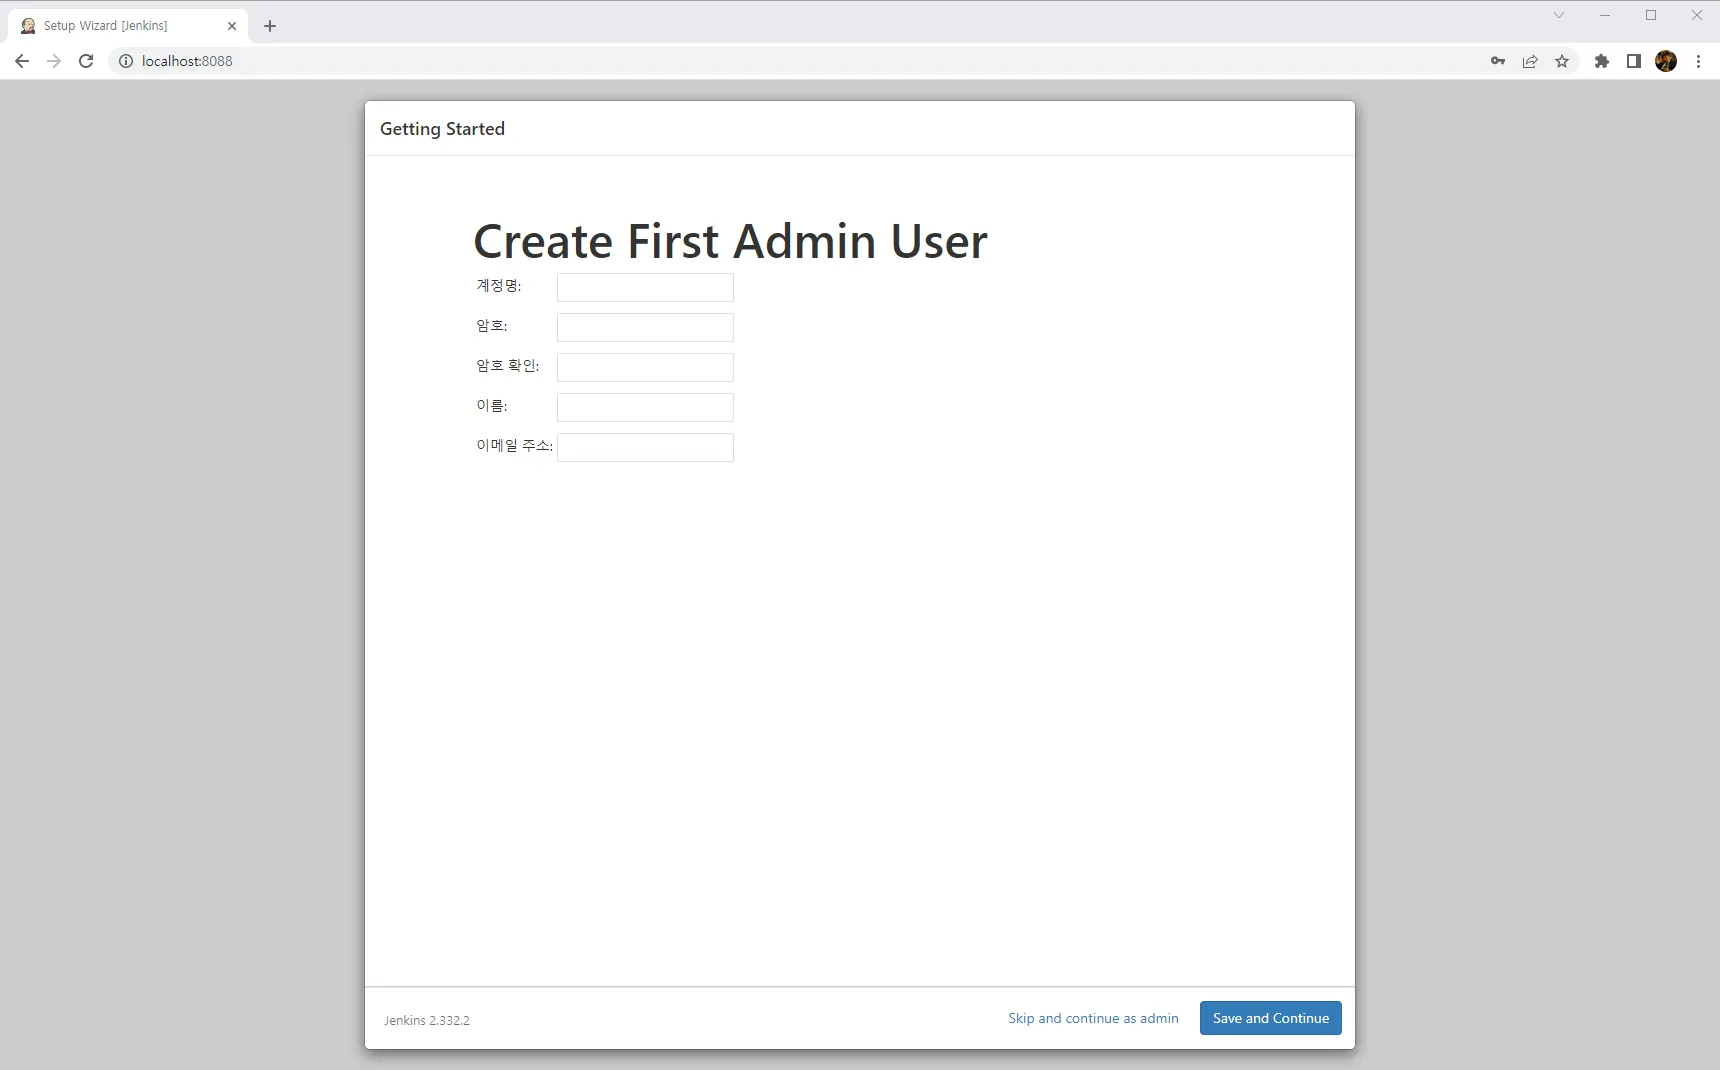Click the 이름 full name field

(645, 408)
